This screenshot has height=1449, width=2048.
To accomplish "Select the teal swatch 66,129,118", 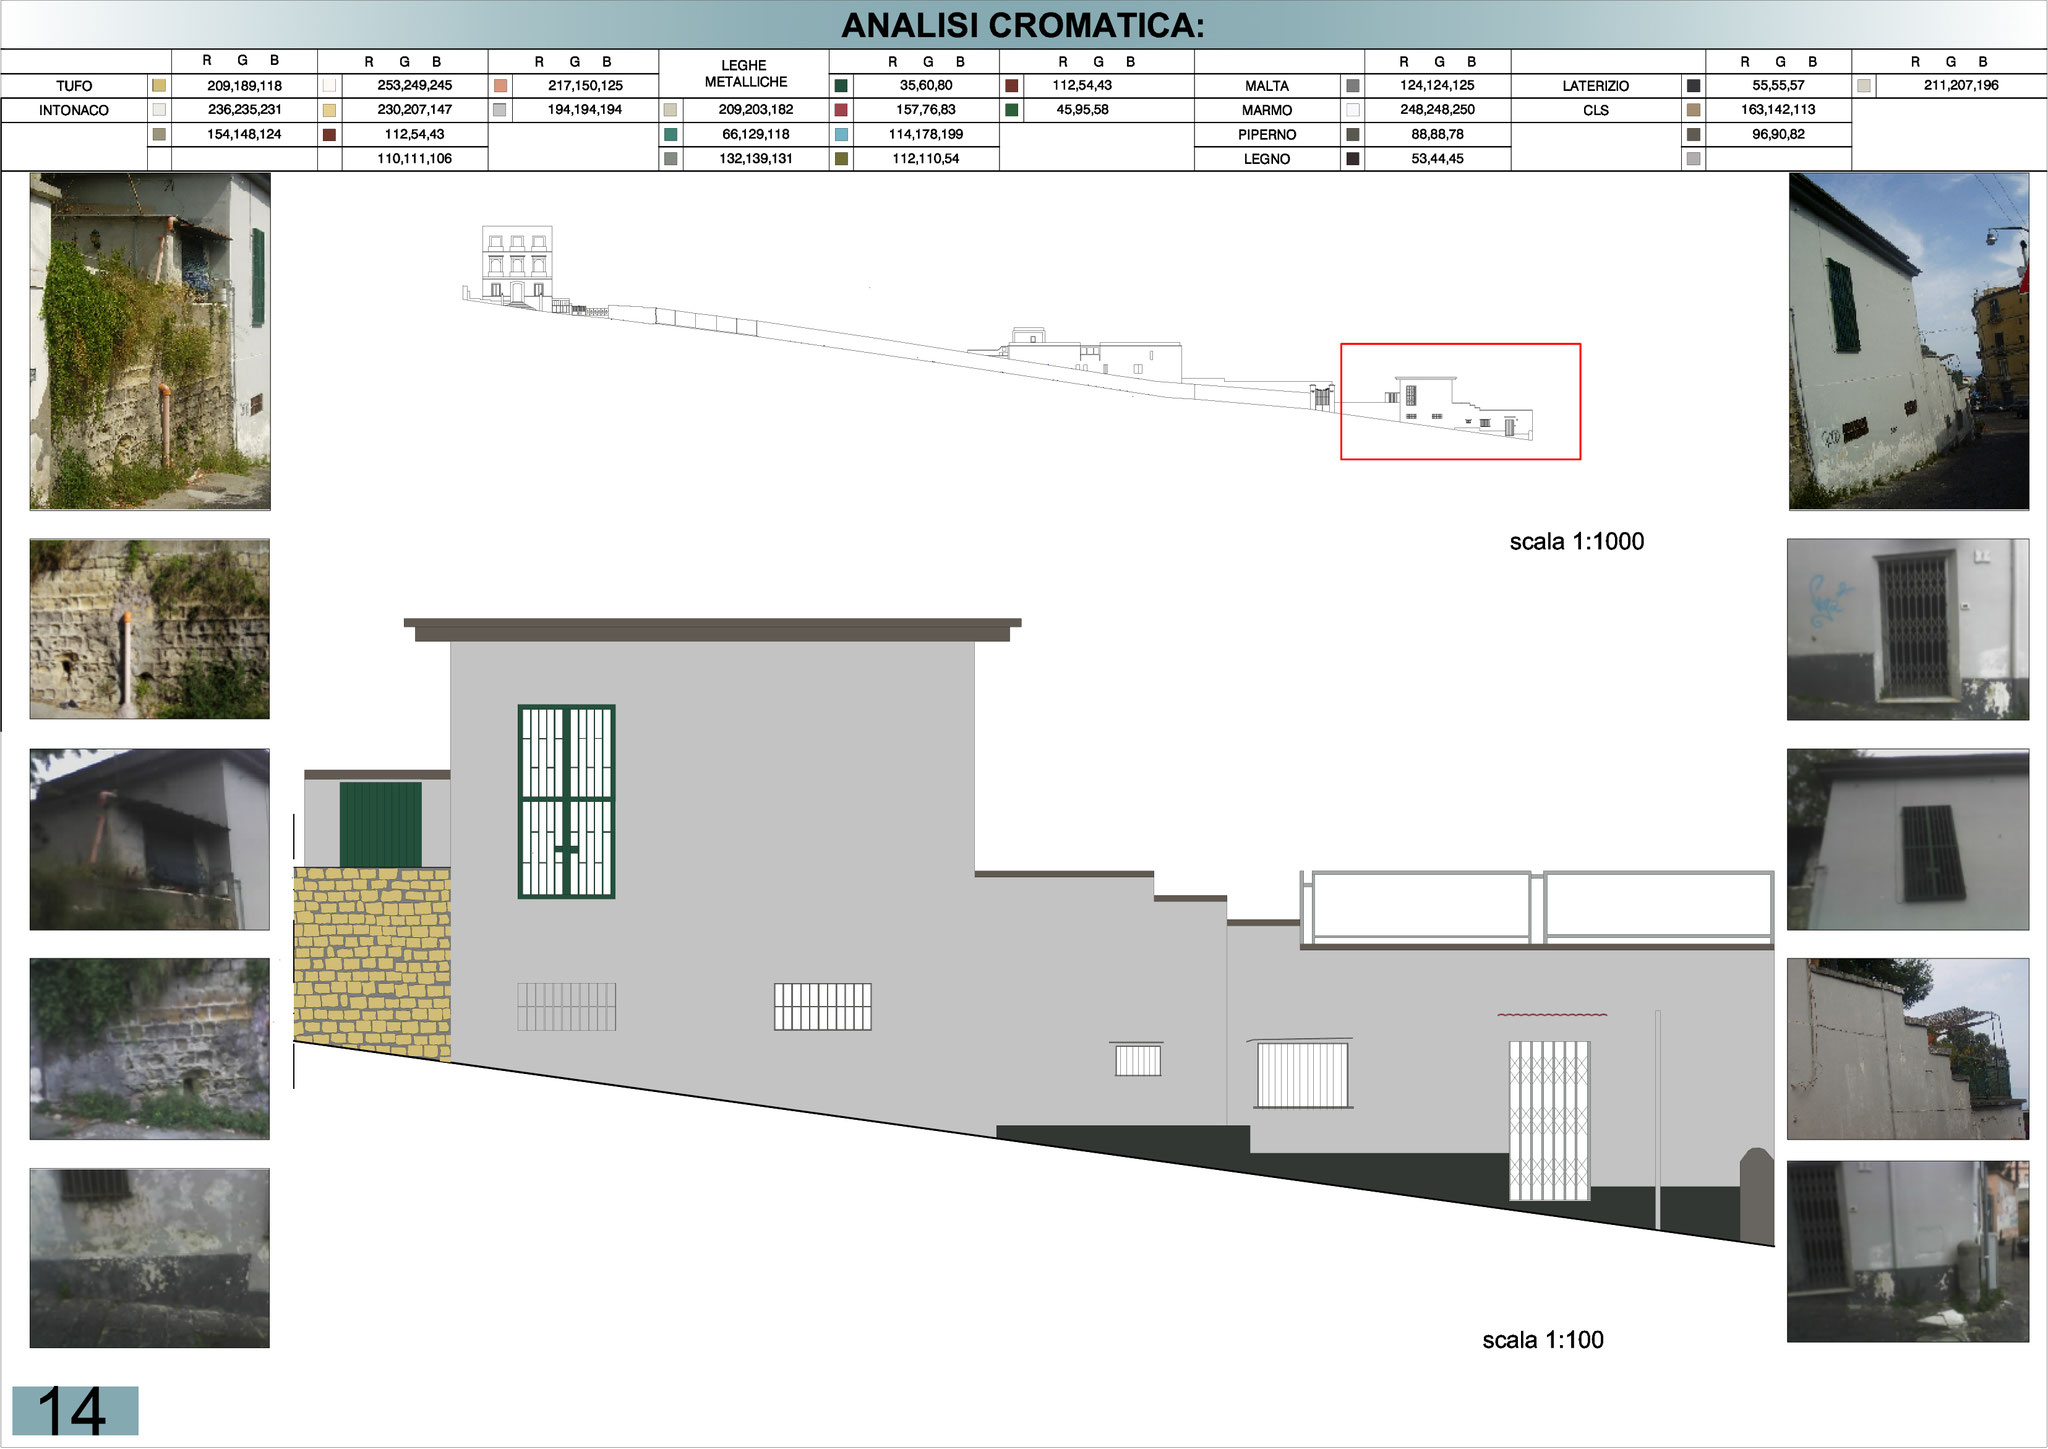I will coord(670,134).
